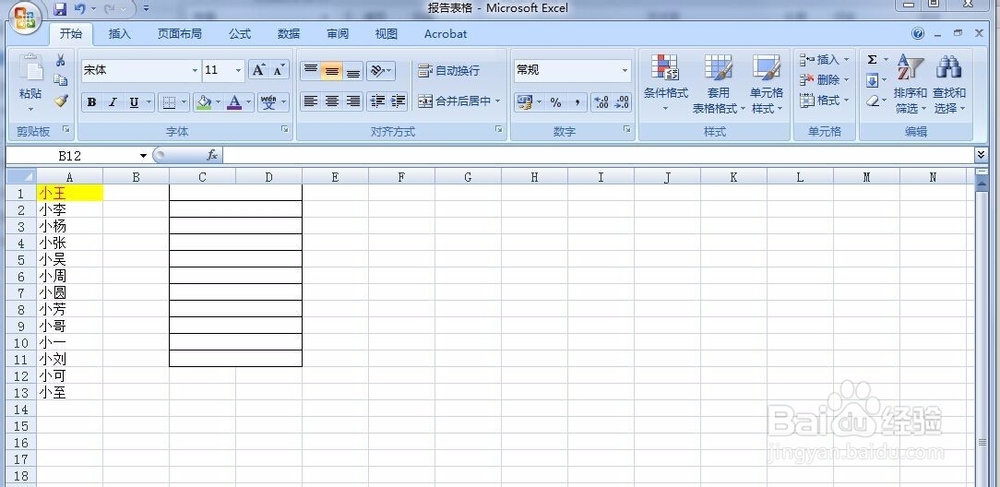Select column C header

pyautogui.click(x=202, y=177)
